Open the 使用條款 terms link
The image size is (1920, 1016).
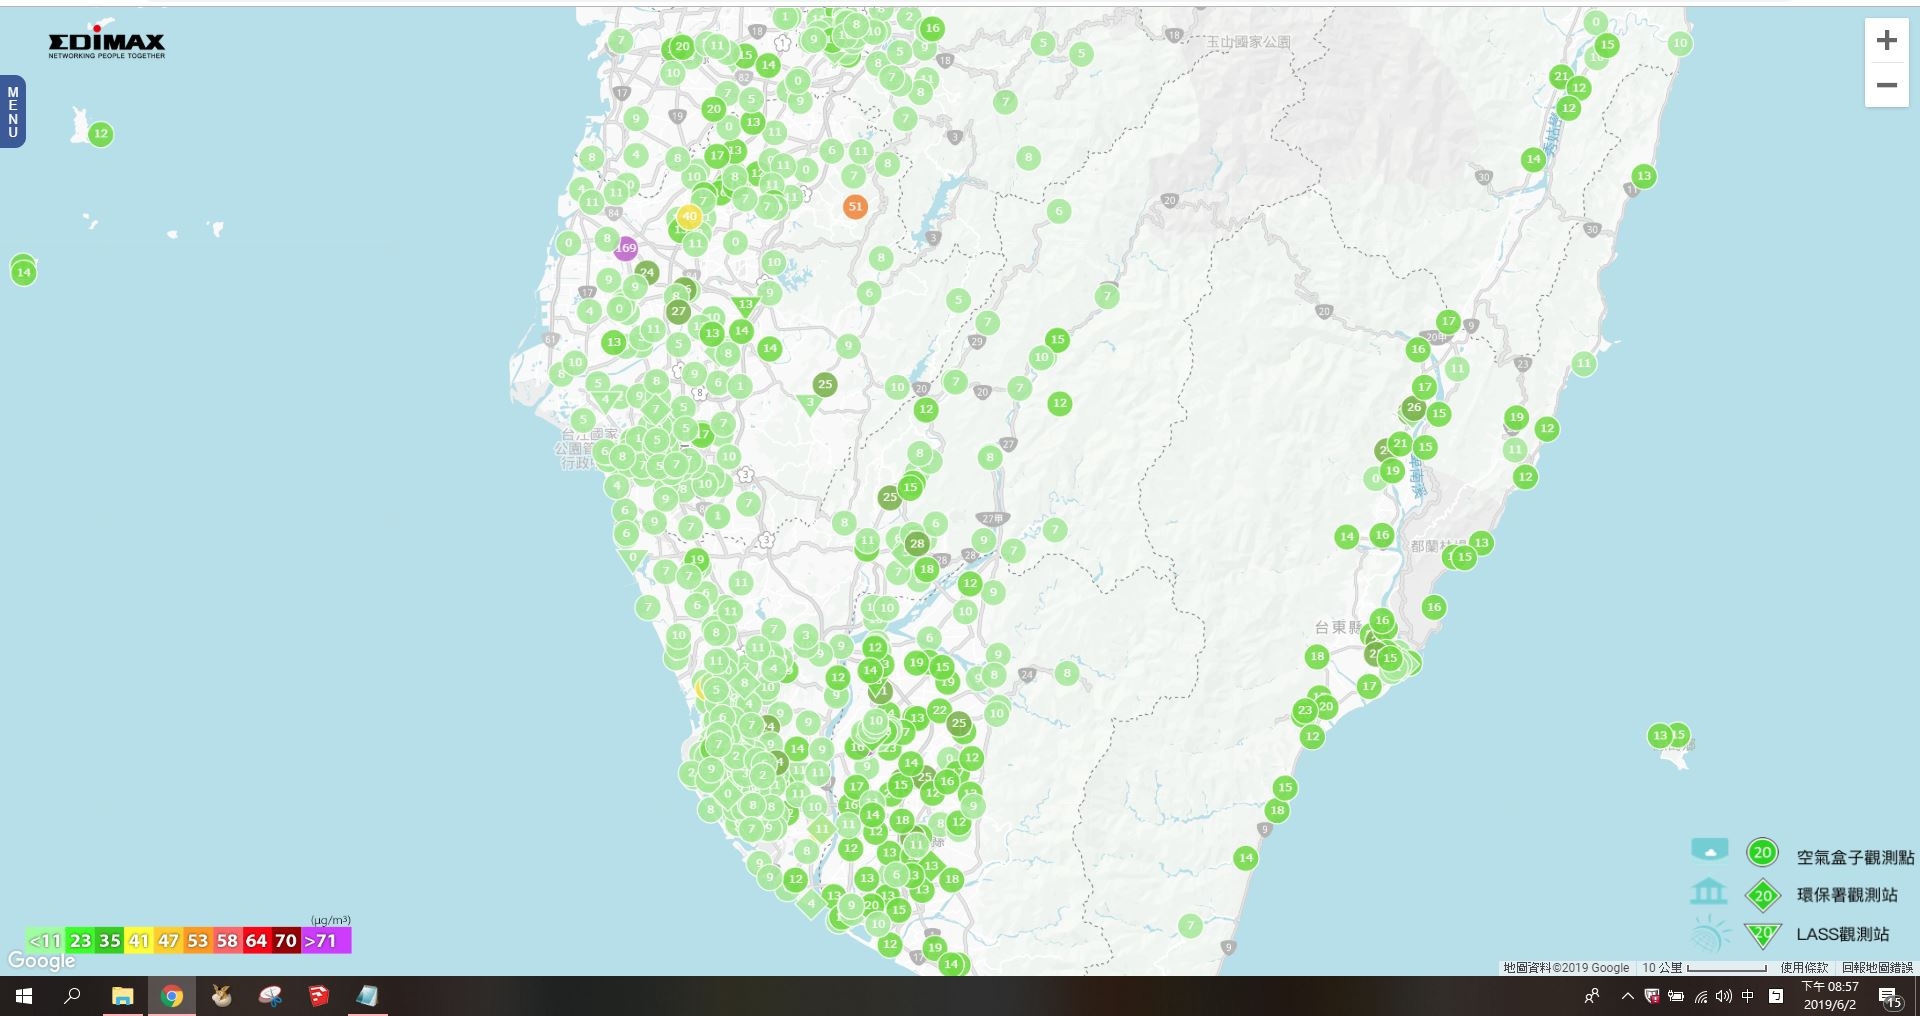1804,968
